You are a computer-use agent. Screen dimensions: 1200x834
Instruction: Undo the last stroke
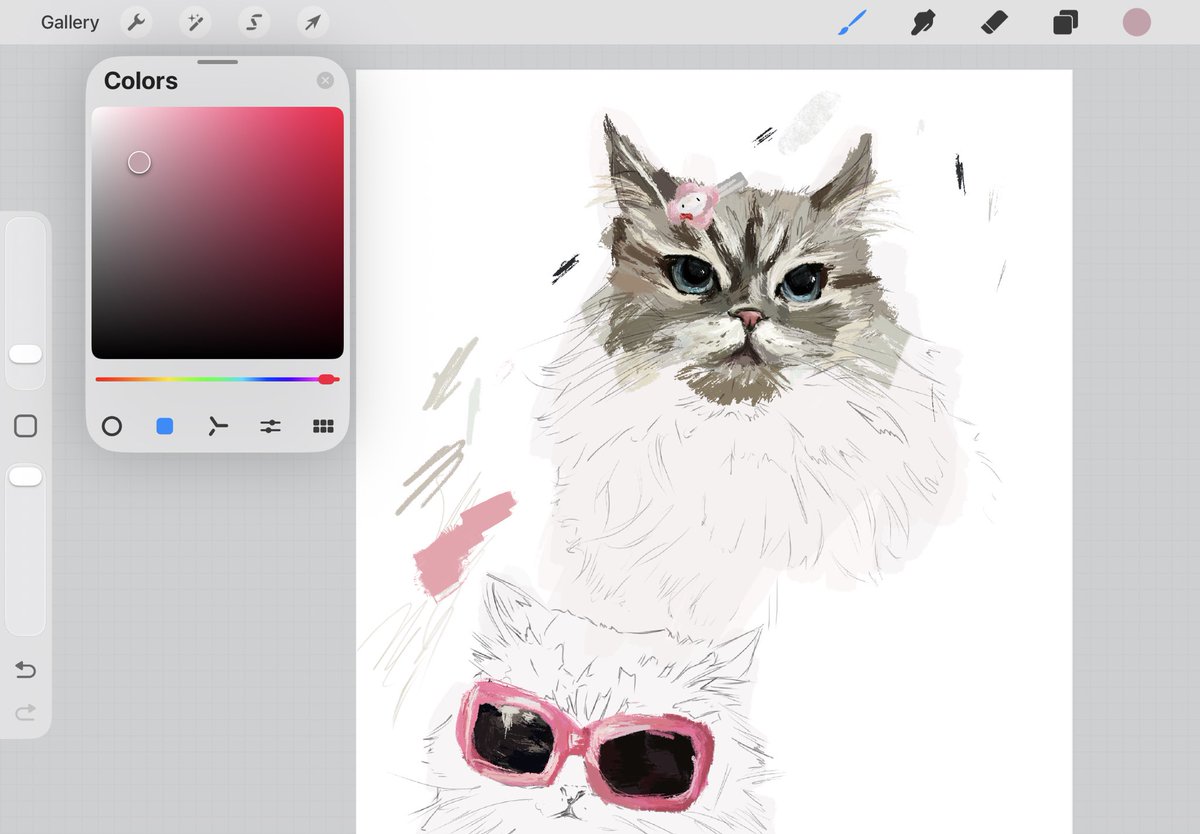pyautogui.click(x=25, y=670)
